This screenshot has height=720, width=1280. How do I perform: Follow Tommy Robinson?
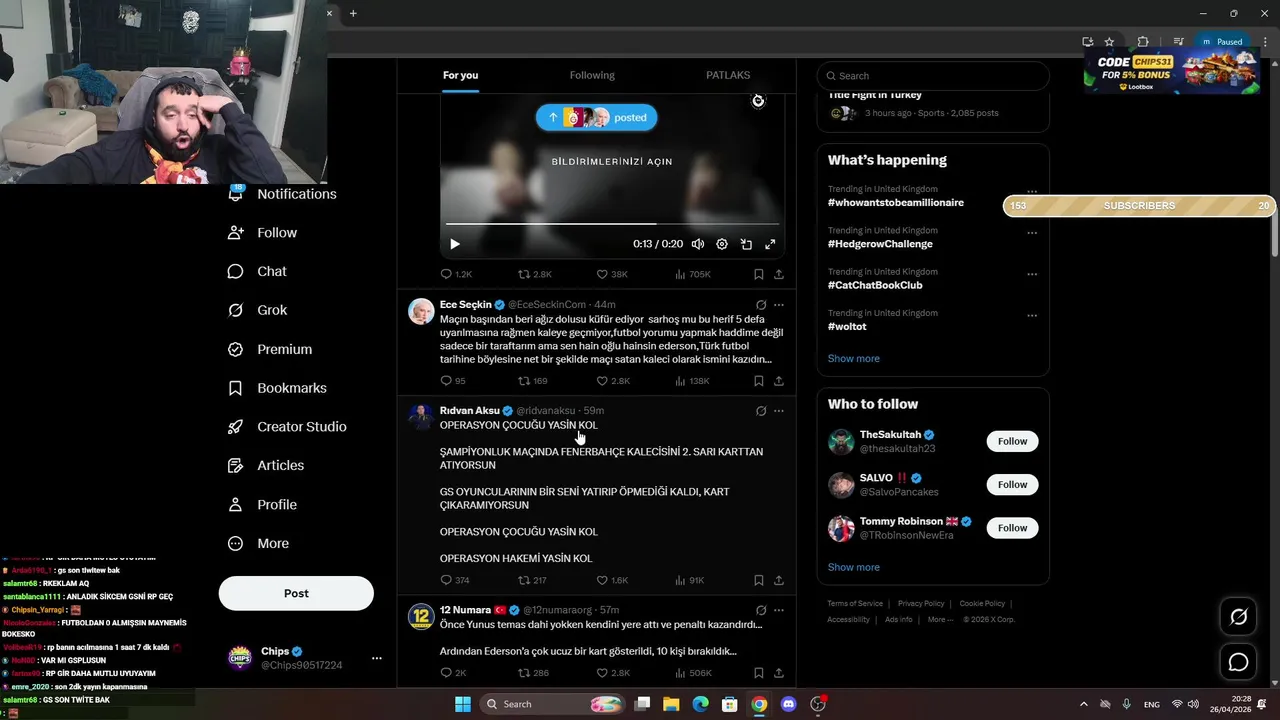click(1012, 528)
